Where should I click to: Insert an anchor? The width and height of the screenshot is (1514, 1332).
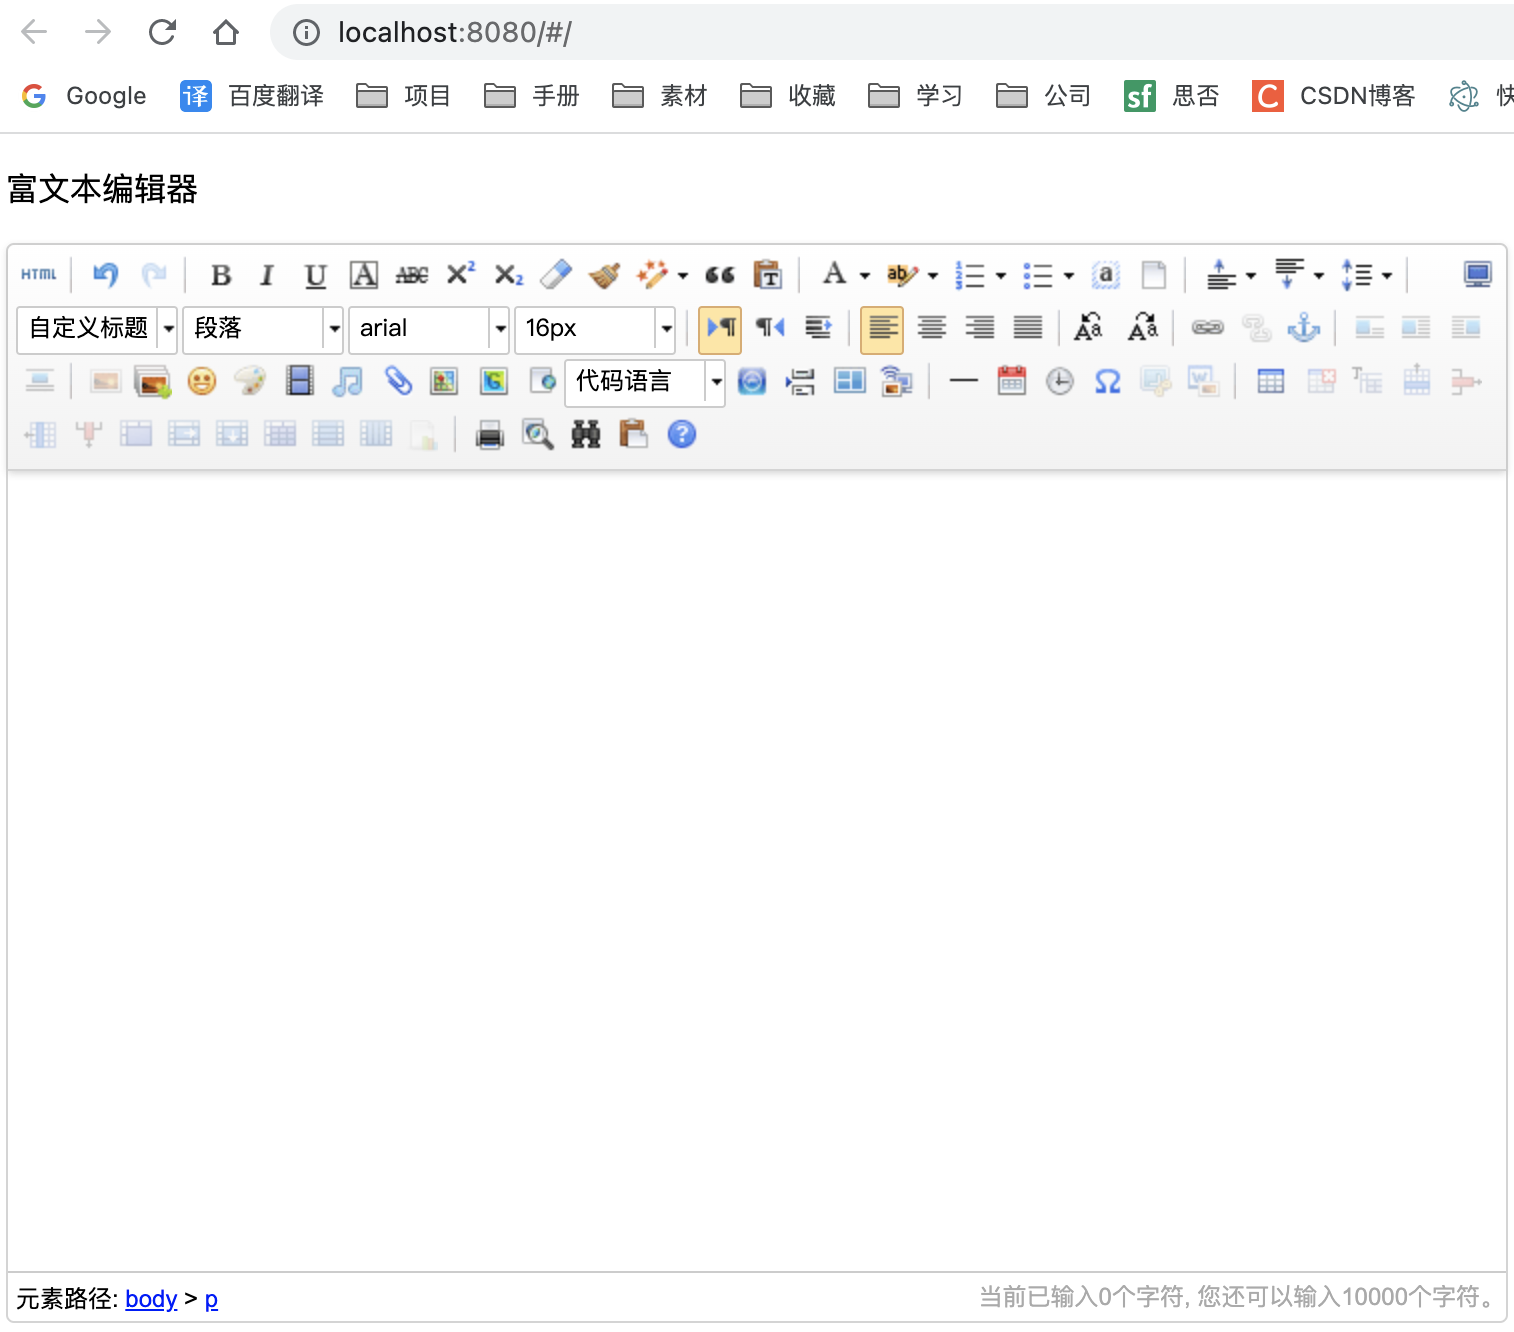(1304, 327)
